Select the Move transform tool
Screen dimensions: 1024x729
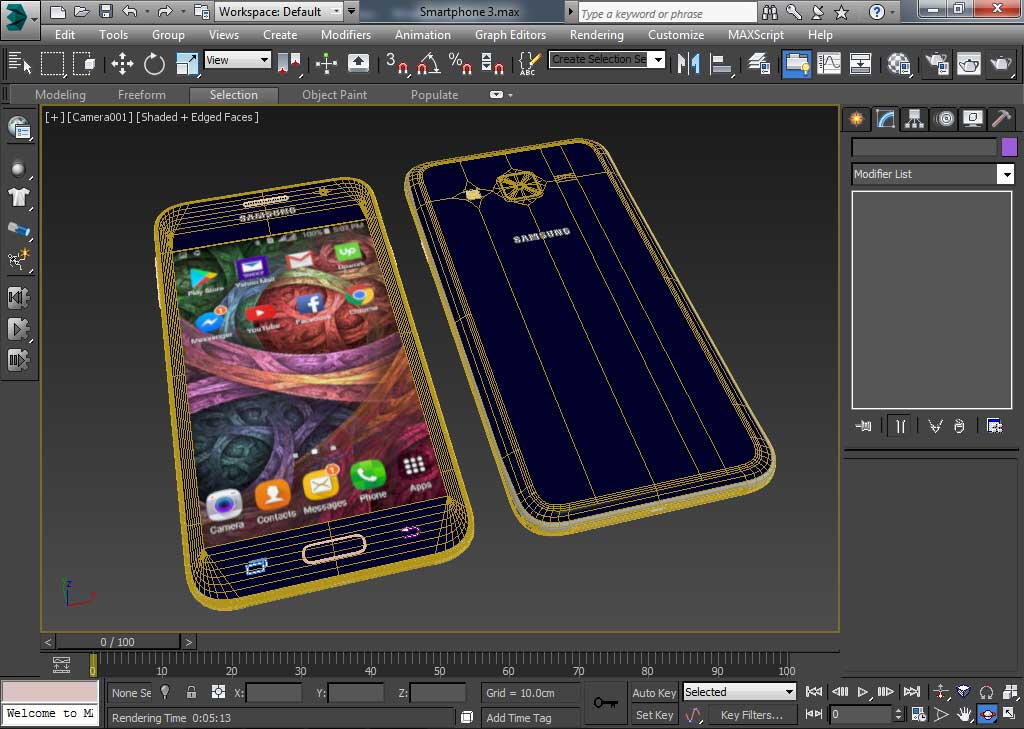coord(122,64)
